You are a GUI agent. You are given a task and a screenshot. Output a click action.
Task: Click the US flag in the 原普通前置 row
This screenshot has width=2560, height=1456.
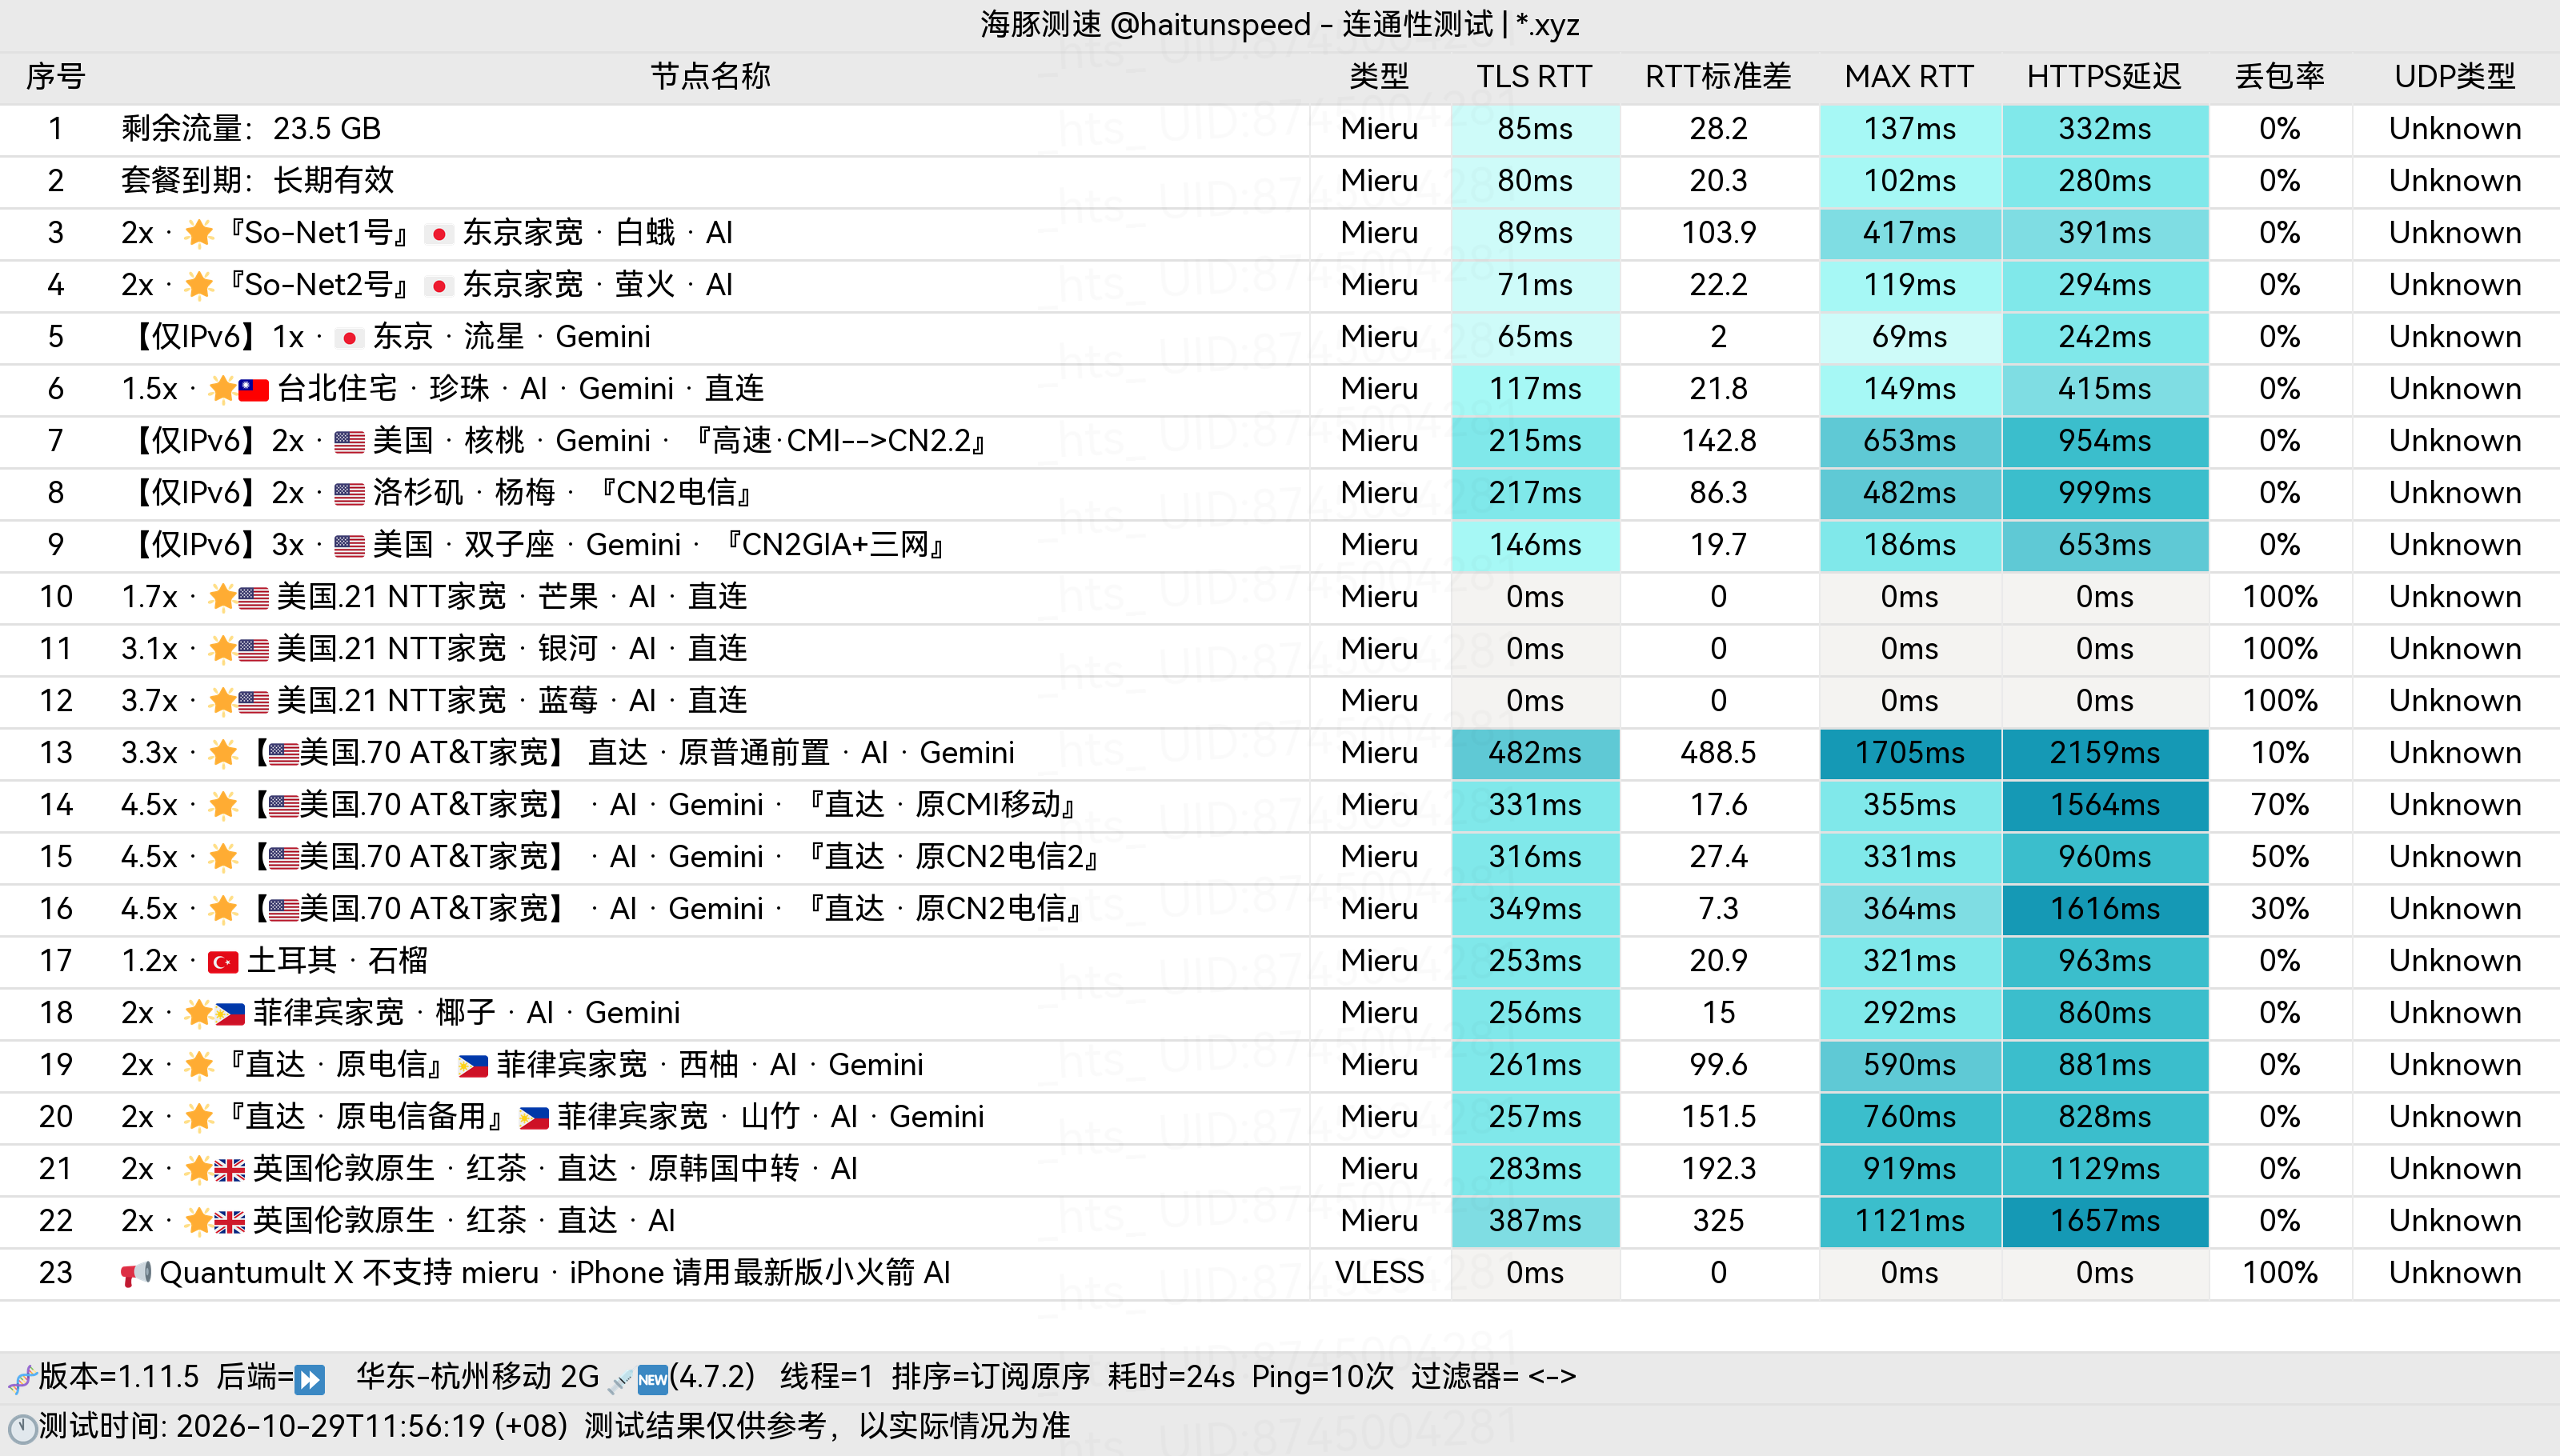click(x=284, y=754)
